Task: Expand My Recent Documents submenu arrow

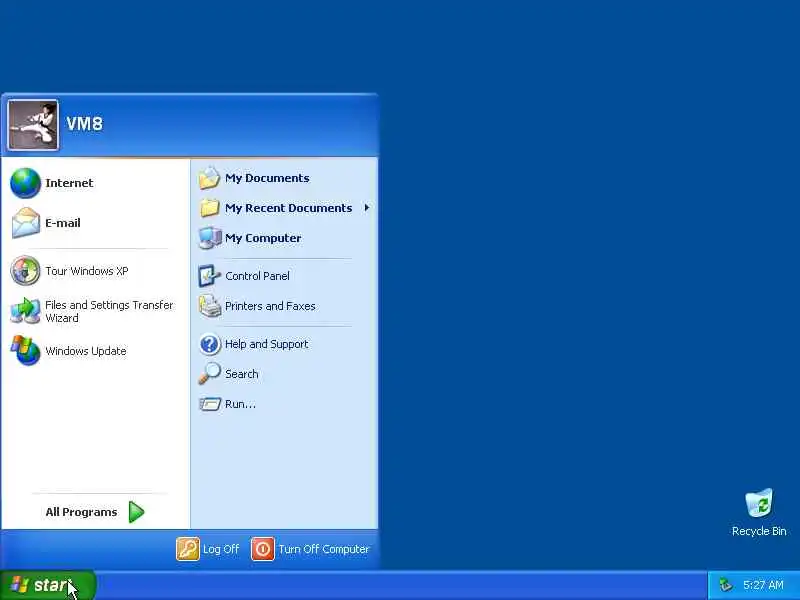Action: coord(367,208)
